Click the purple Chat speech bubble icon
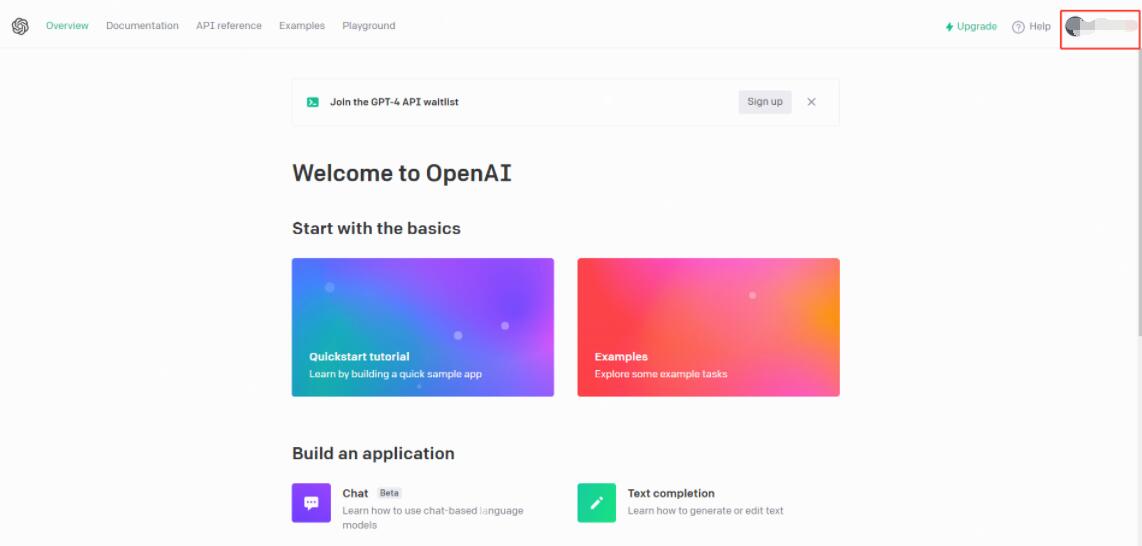 click(311, 503)
